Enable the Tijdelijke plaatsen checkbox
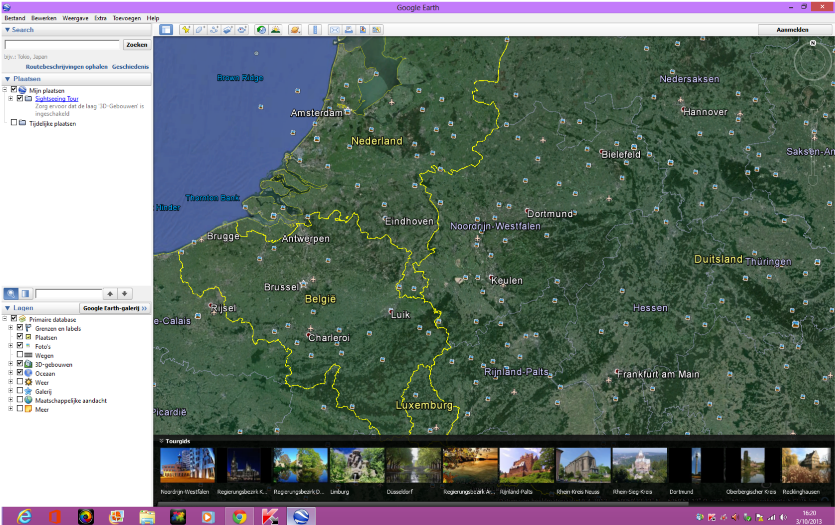 [14, 122]
